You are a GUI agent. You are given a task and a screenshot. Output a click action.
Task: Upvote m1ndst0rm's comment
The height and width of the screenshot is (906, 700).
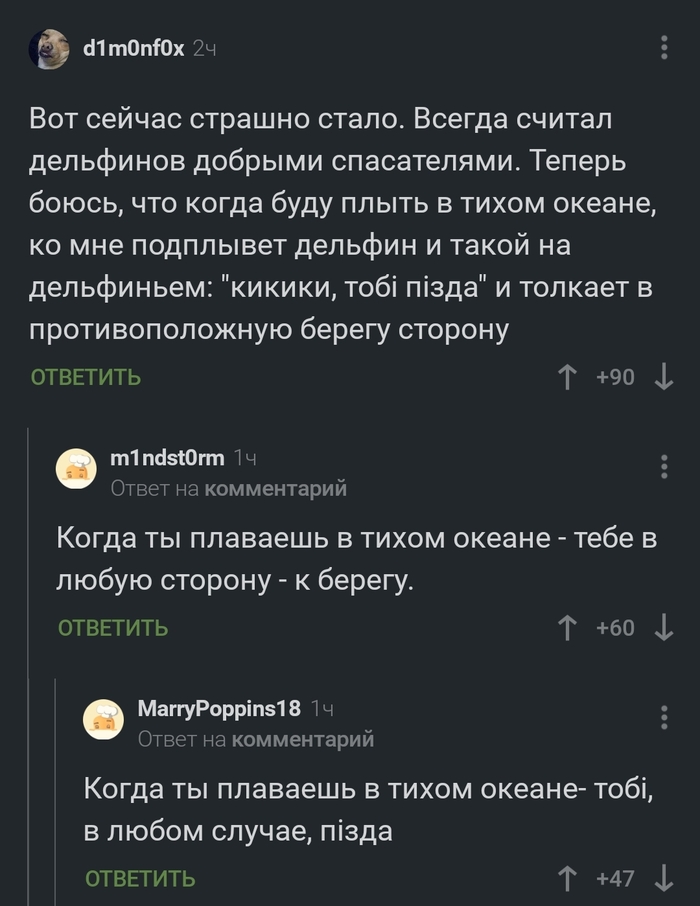tap(567, 627)
